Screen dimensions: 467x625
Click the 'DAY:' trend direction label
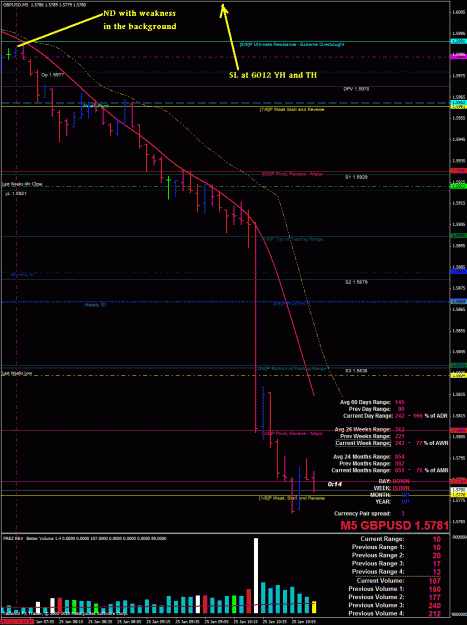pos(385,482)
